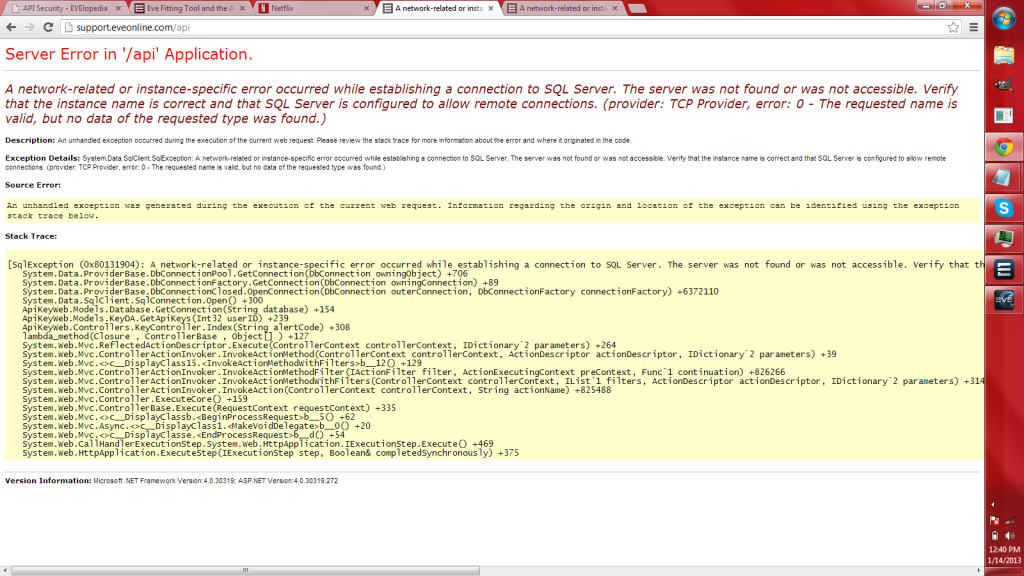This screenshot has width=1024, height=576.
Task: Open the EVE Online taskbar icon
Action: coord(1003,301)
